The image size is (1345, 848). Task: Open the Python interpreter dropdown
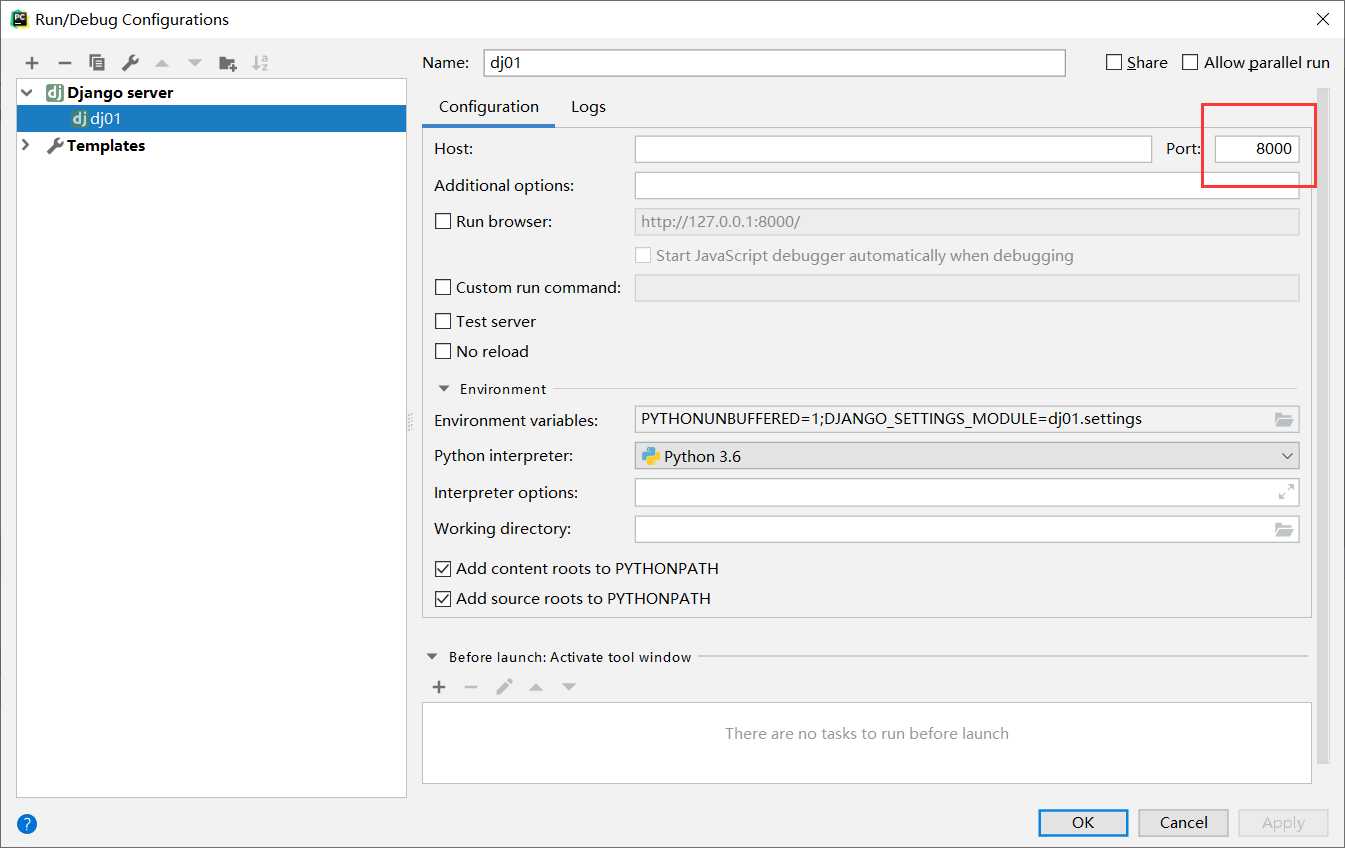pos(966,456)
